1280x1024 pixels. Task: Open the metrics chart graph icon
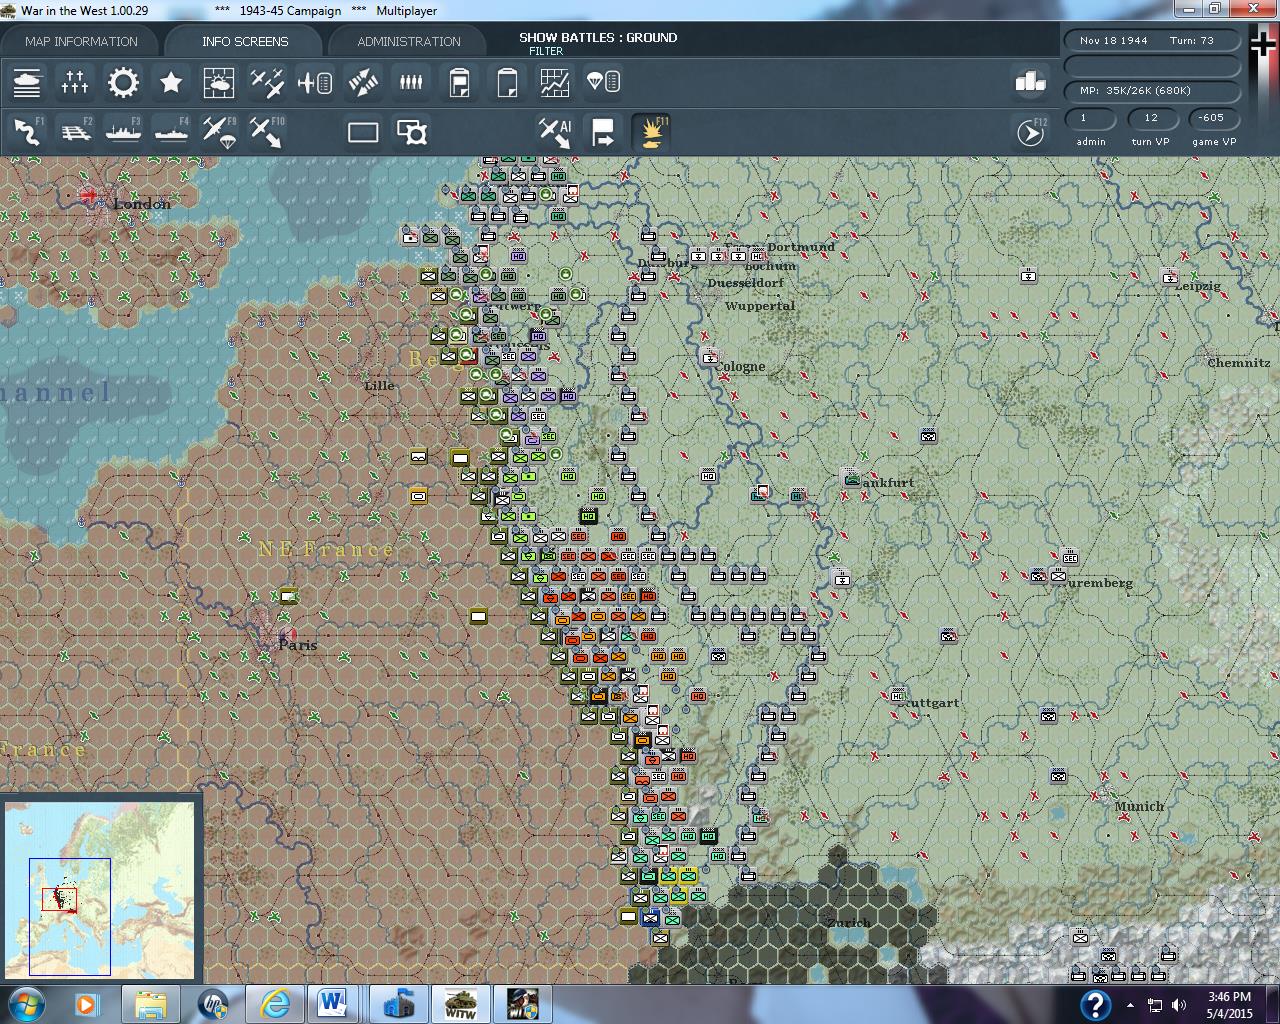[x=555, y=83]
